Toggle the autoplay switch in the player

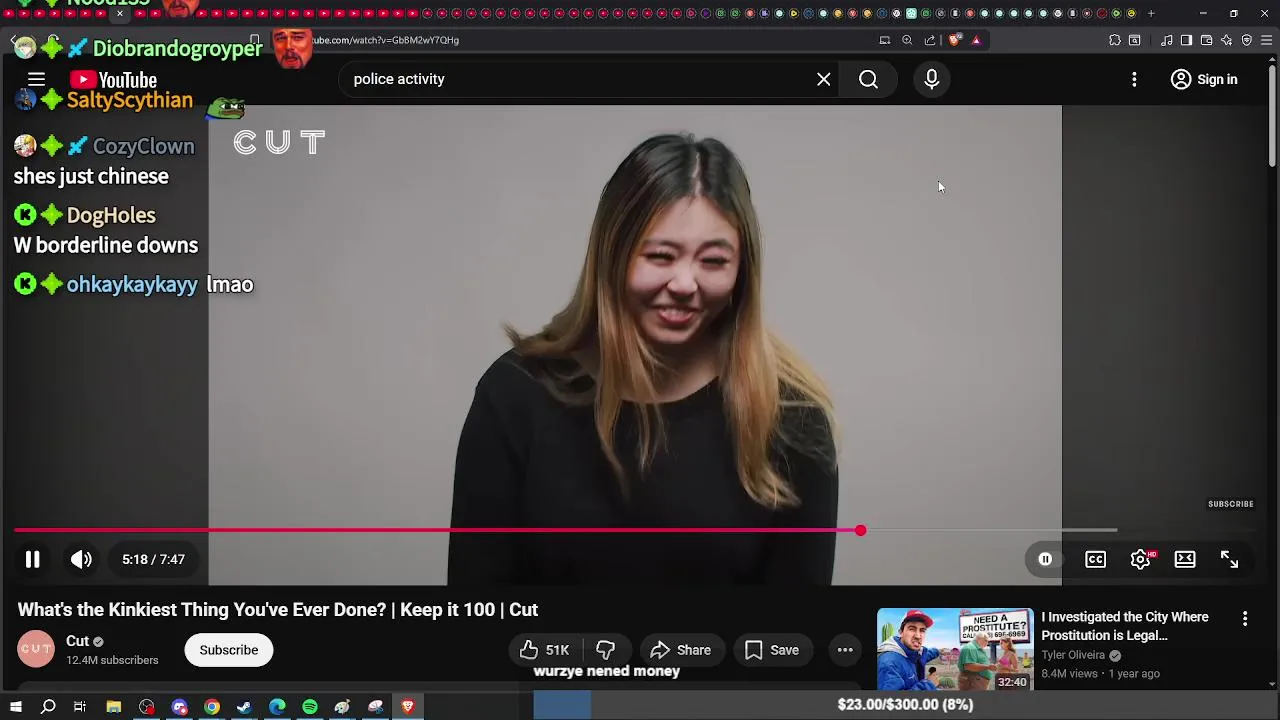click(x=1045, y=559)
